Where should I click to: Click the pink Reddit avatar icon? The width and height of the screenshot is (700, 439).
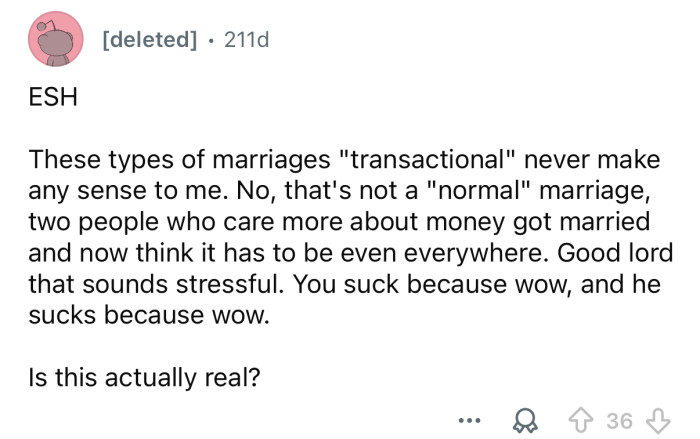(x=57, y=41)
